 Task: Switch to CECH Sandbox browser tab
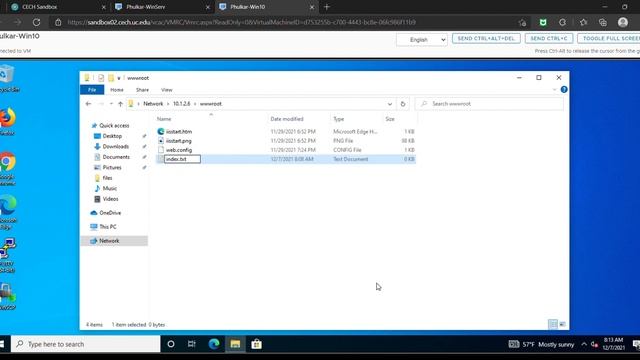pos(57,7)
